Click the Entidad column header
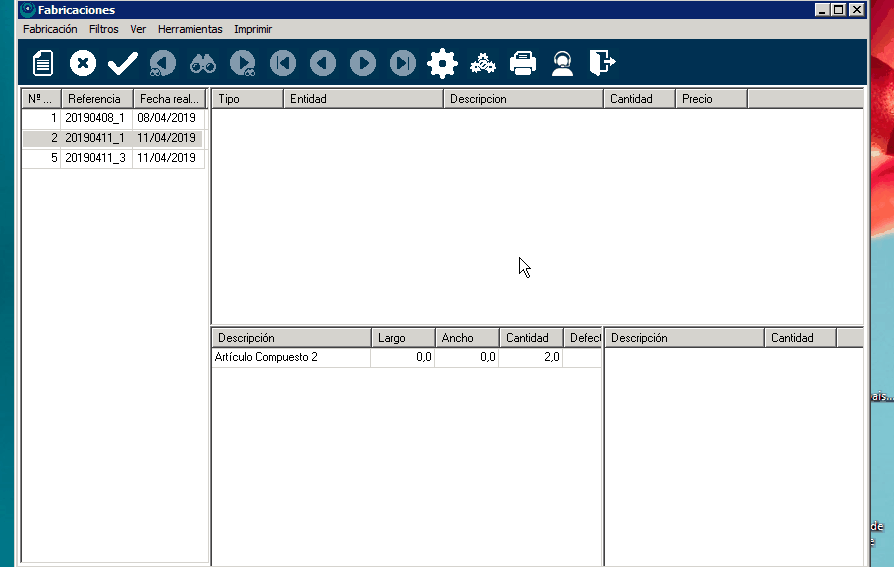This screenshot has height=567, width=894. (x=363, y=99)
